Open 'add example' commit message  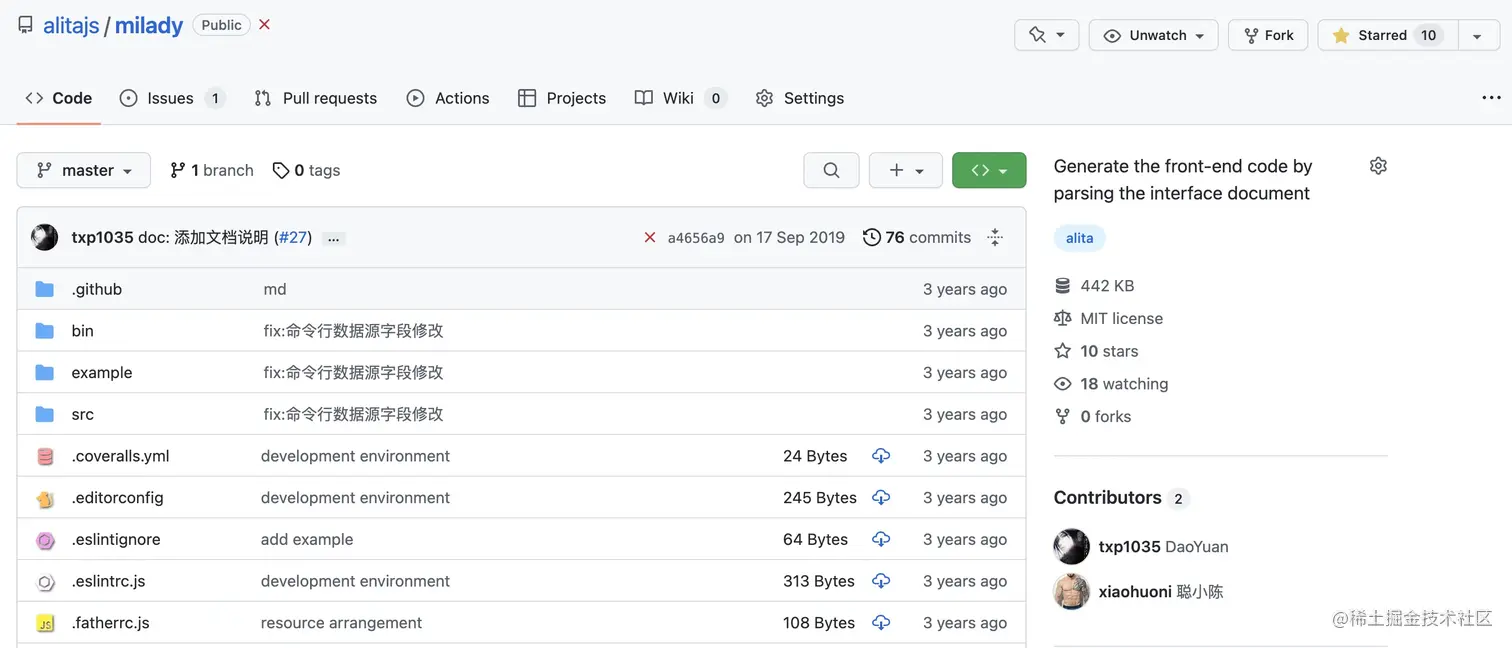[x=307, y=539]
